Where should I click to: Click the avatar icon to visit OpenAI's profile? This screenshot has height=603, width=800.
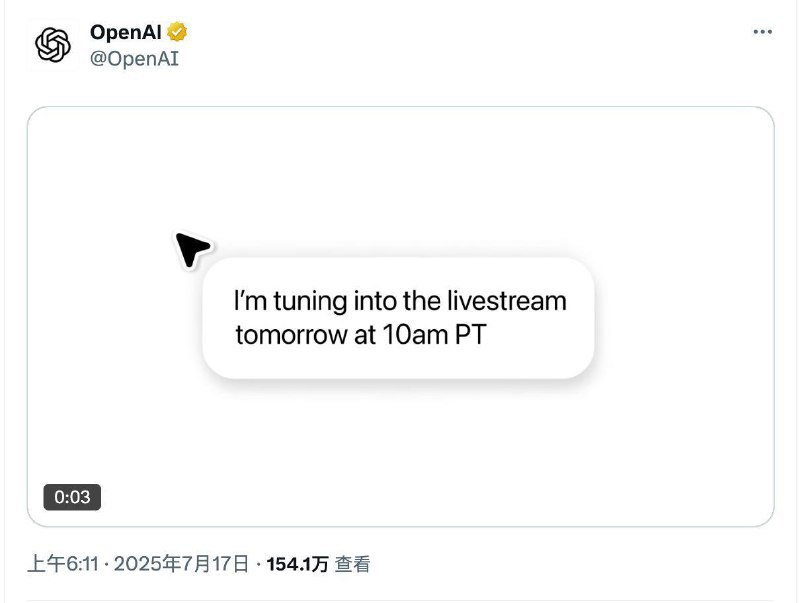click(51, 46)
